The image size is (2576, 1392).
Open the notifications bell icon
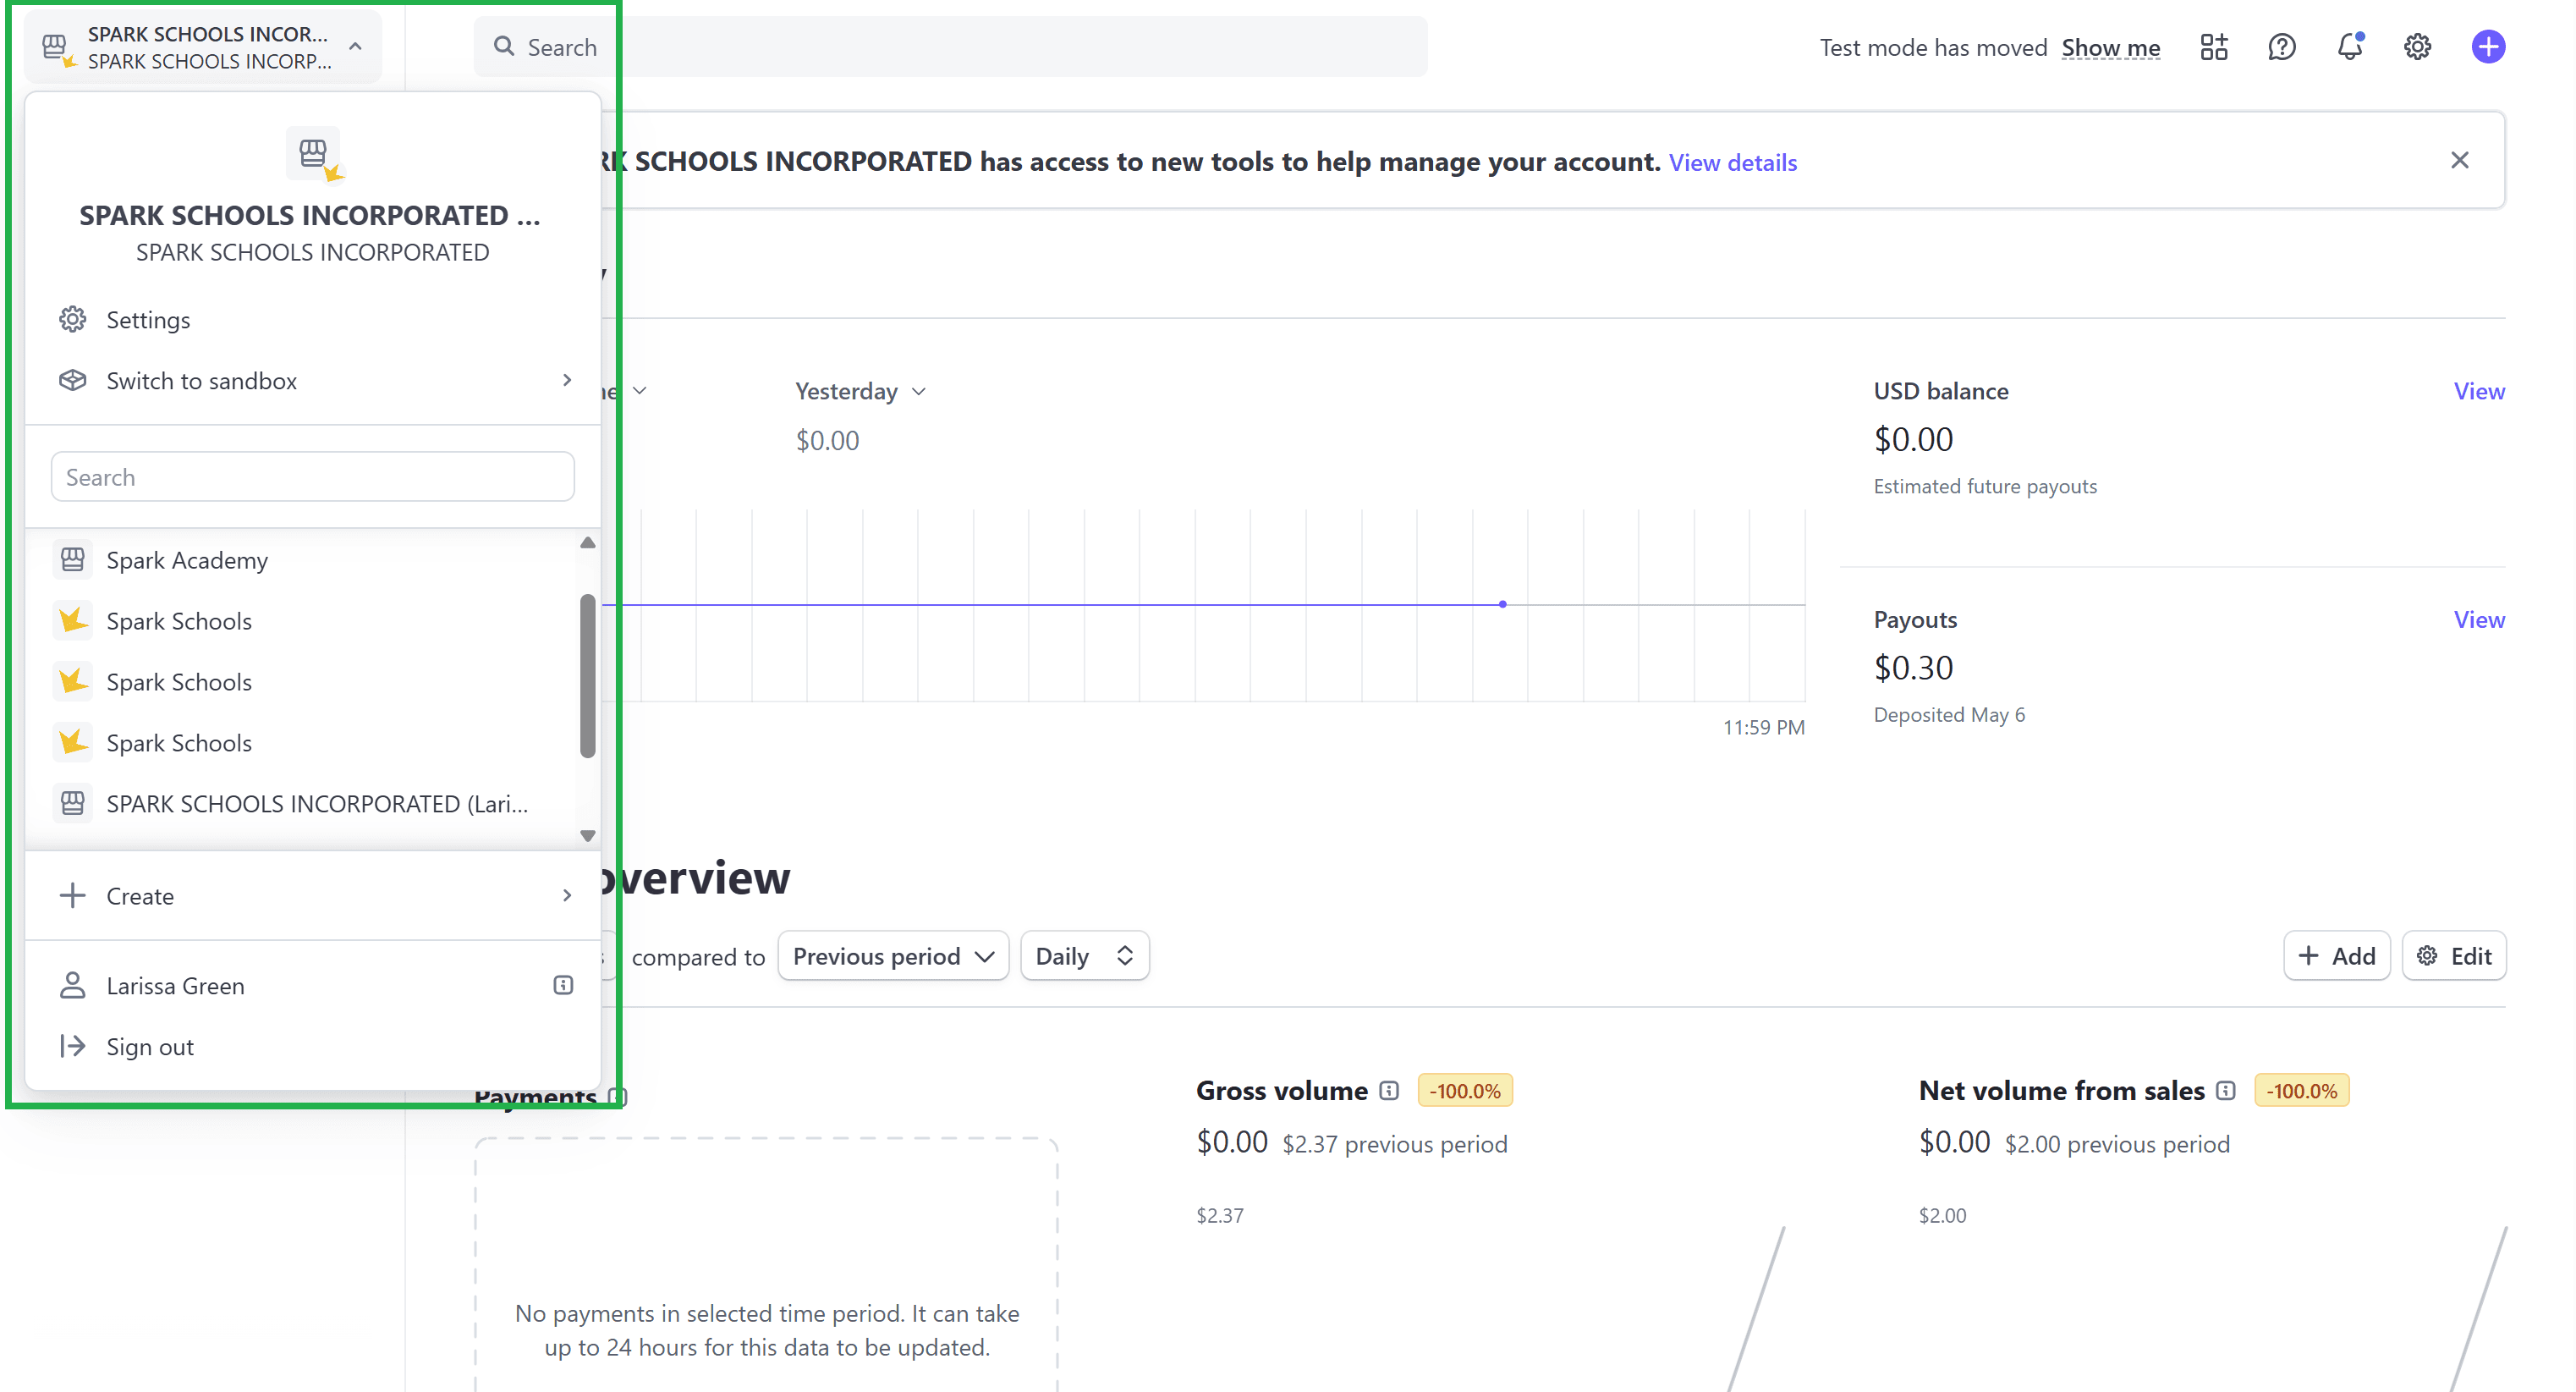coord(2349,47)
